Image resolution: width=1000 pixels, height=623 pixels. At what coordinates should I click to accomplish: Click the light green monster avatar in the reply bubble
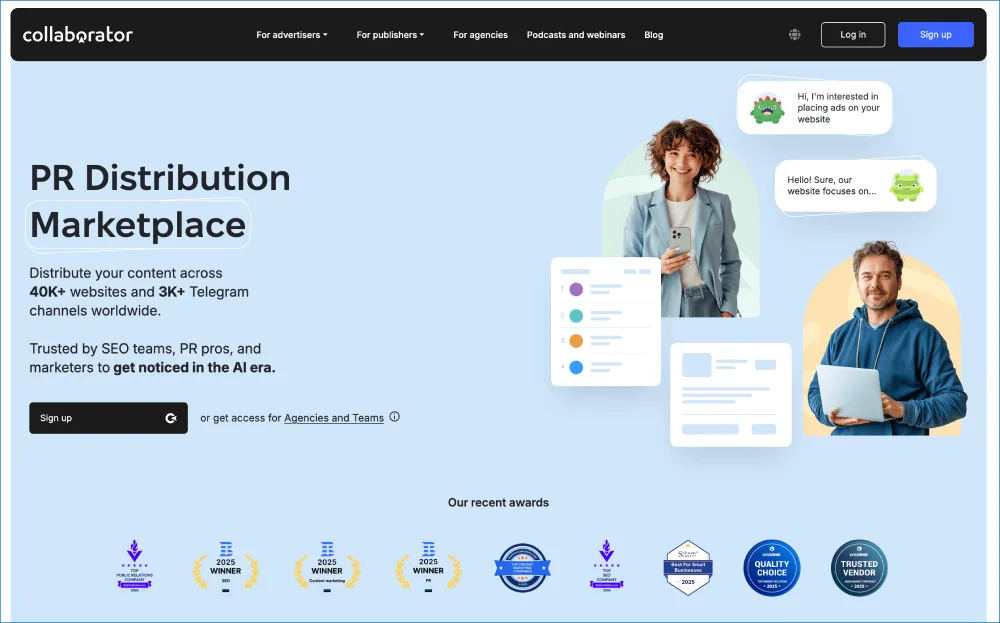point(906,186)
